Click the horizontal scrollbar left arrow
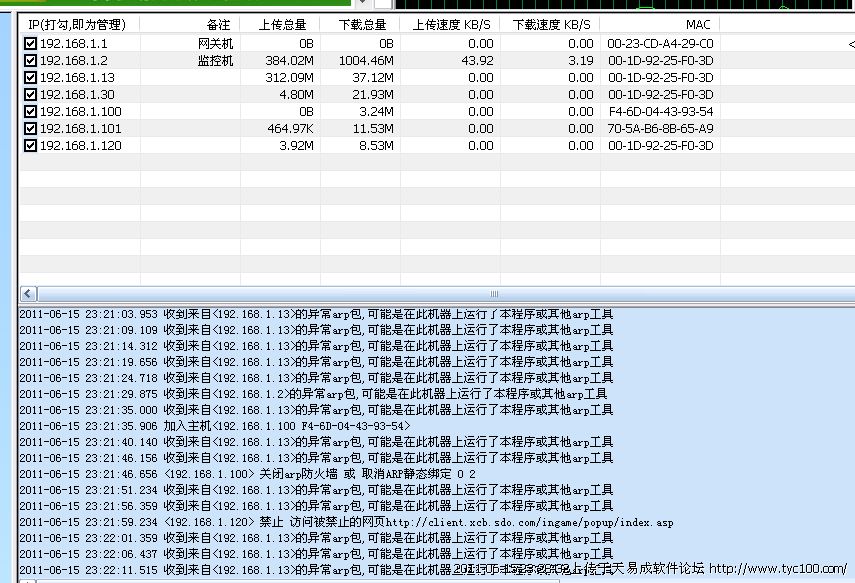The image size is (855, 583). click(x=27, y=294)
